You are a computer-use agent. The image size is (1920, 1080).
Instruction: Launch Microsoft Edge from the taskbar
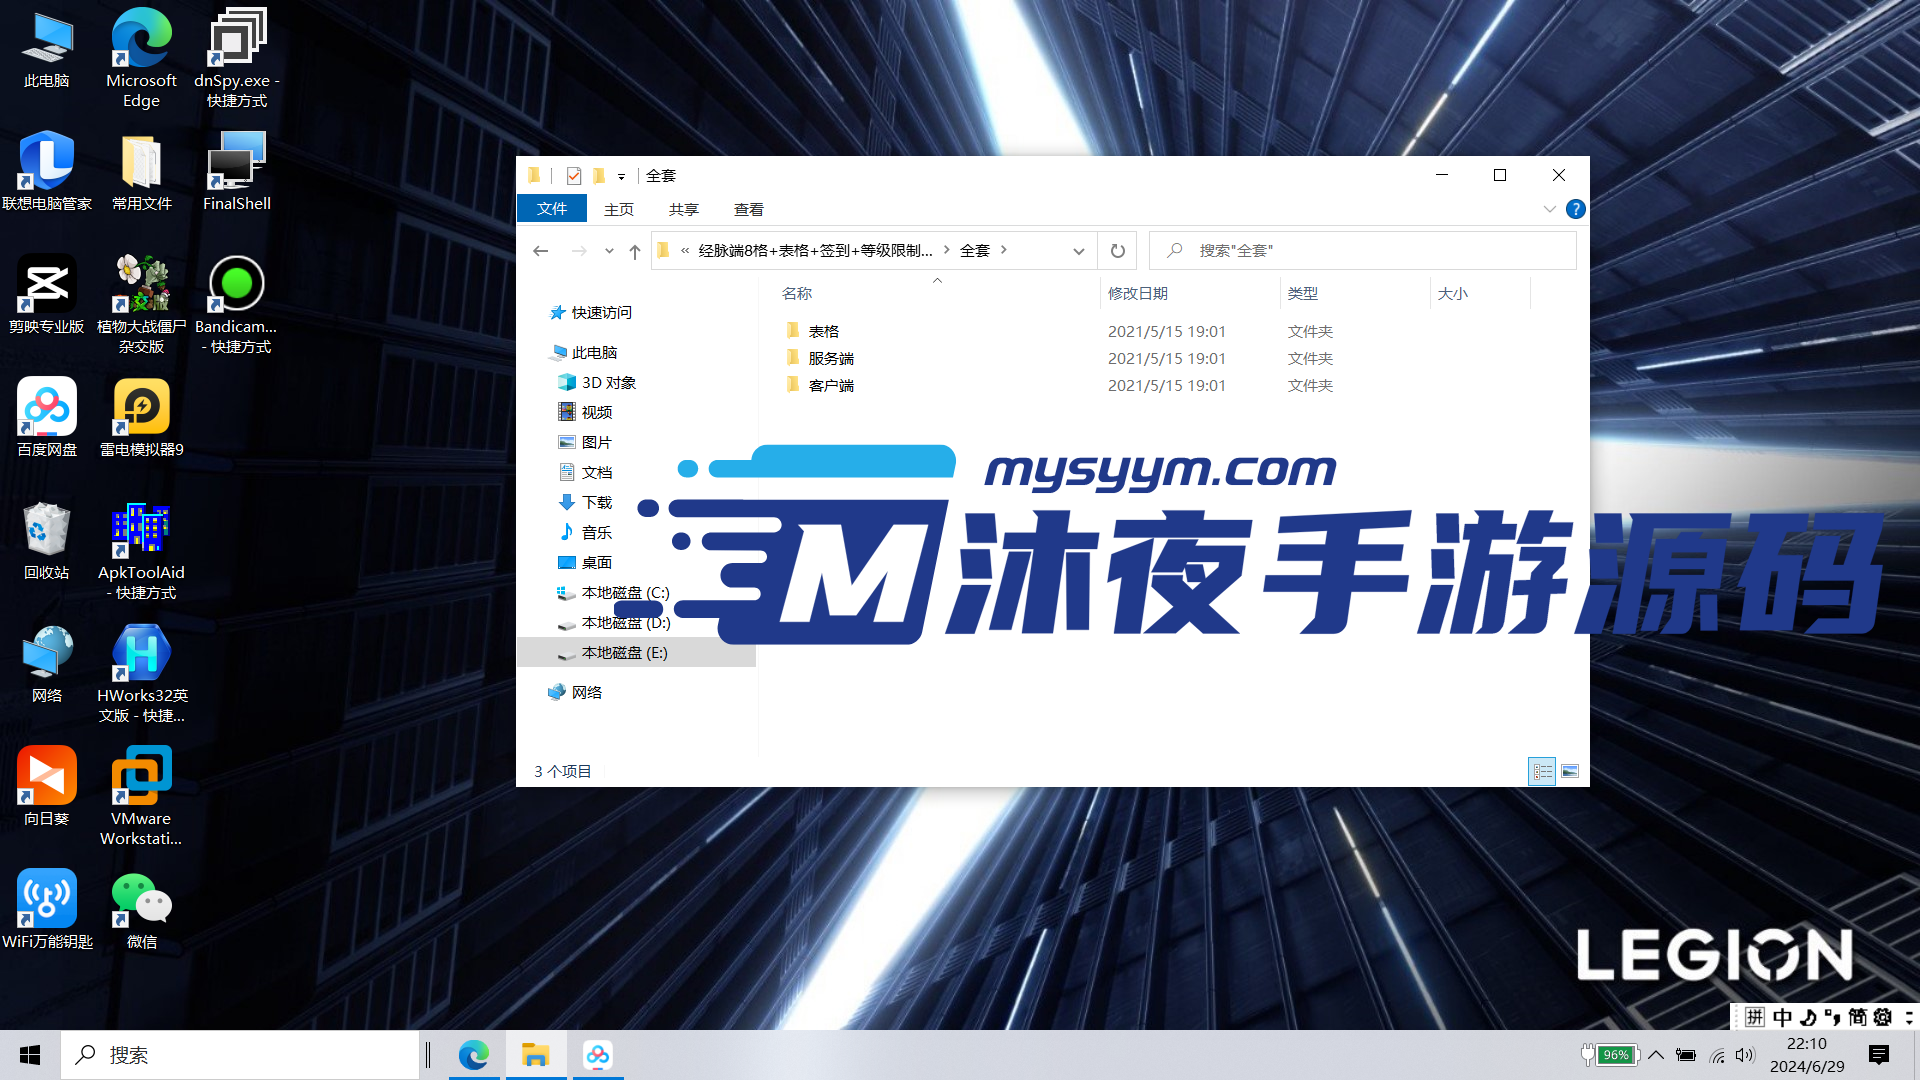(x=474, y=1054)
